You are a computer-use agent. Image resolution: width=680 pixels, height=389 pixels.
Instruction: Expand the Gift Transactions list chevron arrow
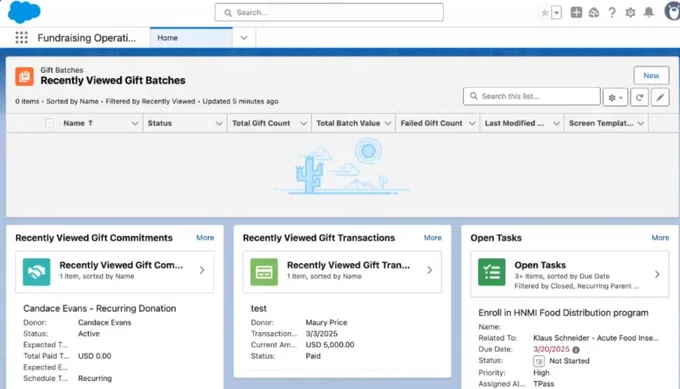(429, 270)
